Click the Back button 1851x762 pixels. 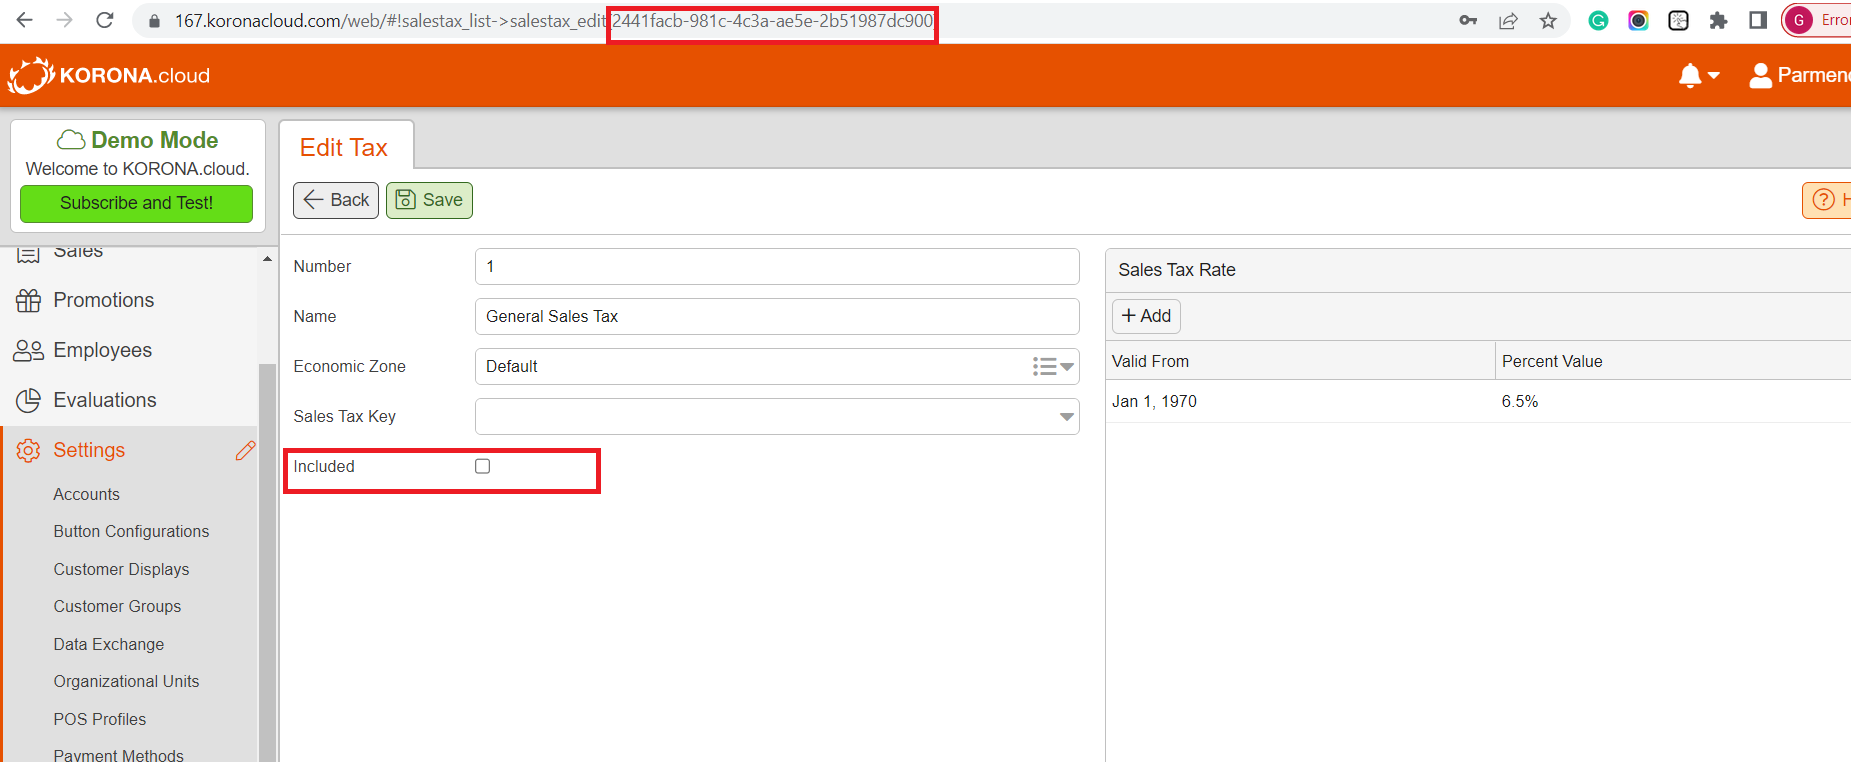pos(336,200)
